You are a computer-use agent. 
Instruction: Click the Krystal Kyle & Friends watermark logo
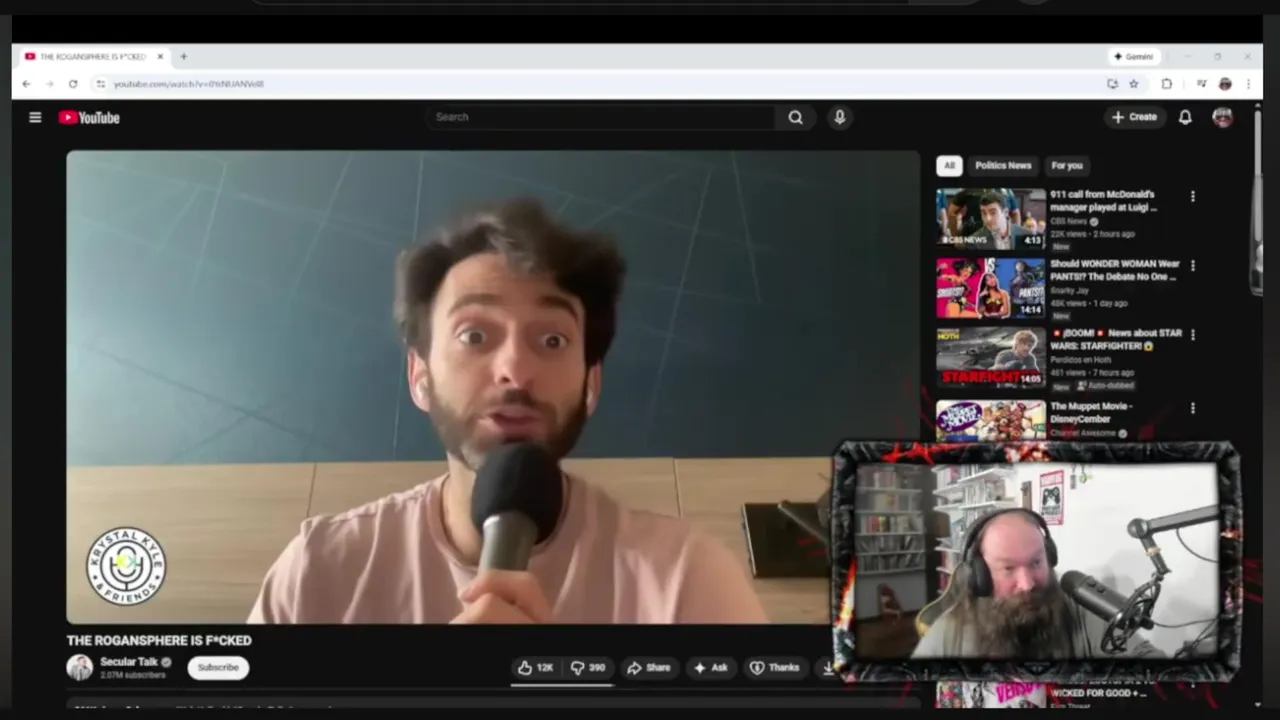[126, 566]
